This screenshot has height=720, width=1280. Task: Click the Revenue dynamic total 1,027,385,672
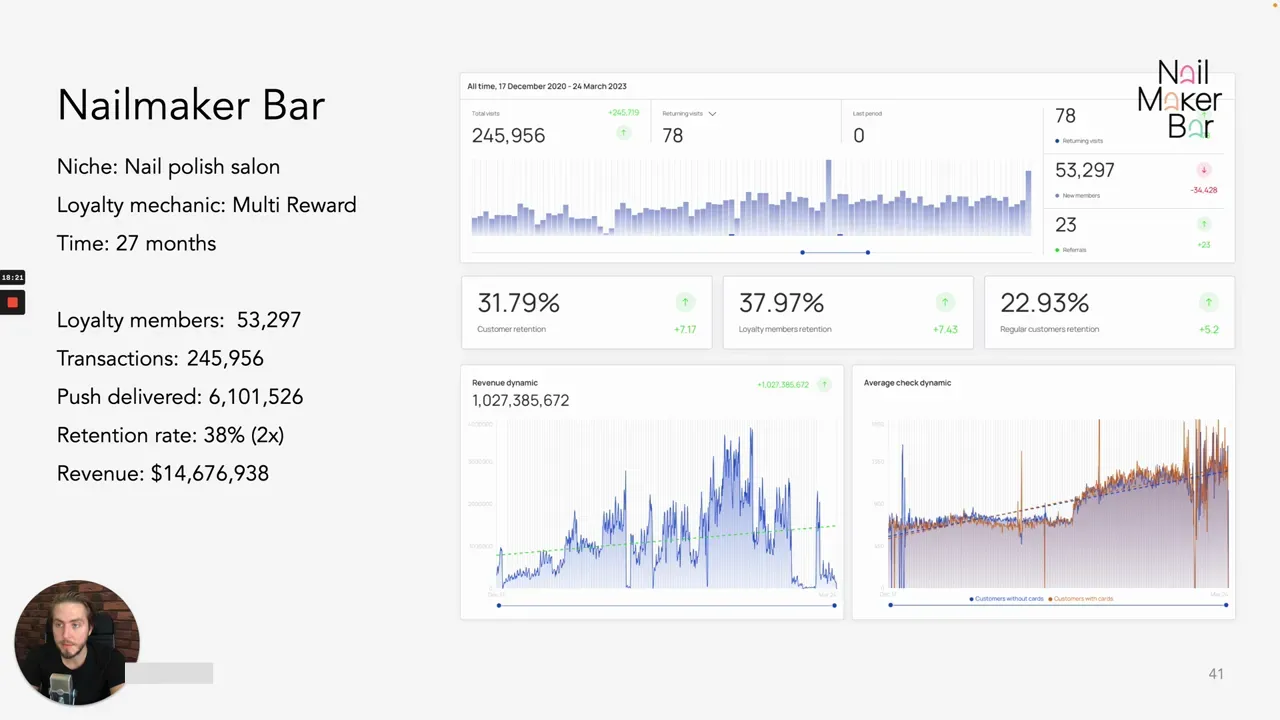520,400
